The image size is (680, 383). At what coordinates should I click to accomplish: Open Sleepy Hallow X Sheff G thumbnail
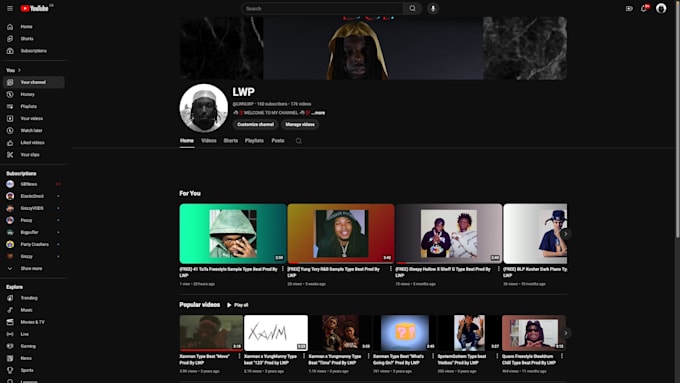[449, 234]
